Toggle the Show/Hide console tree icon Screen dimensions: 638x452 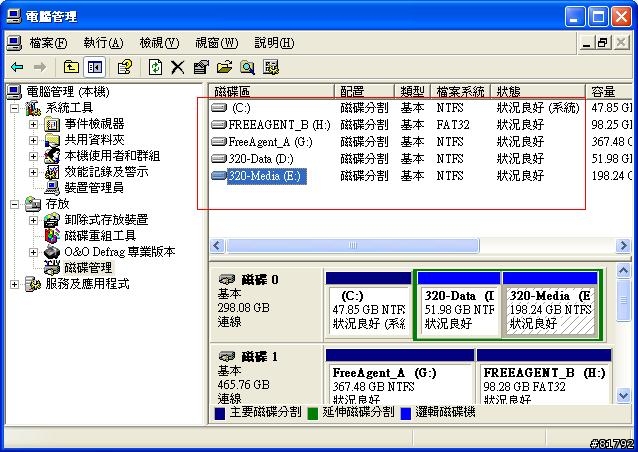tap(95, 67)
